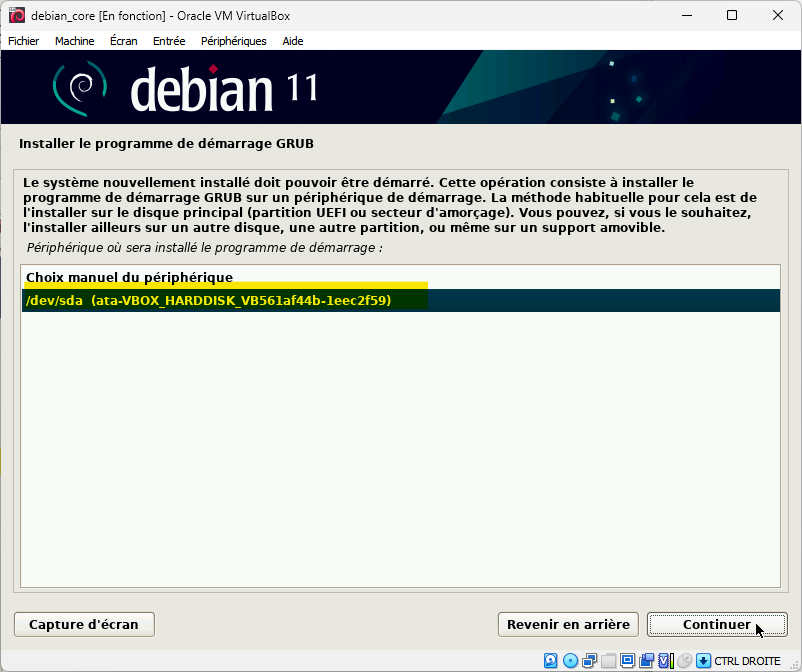Open the Écran menu
Screen dimensions: 802x672
124,41
